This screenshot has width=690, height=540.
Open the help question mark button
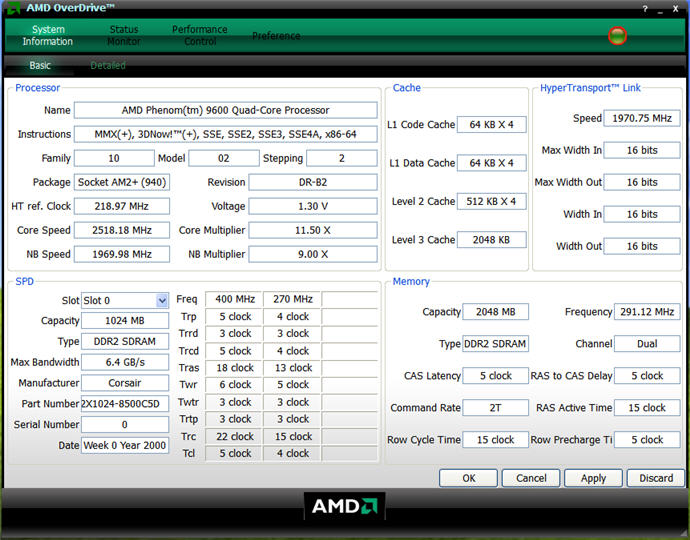645,9
